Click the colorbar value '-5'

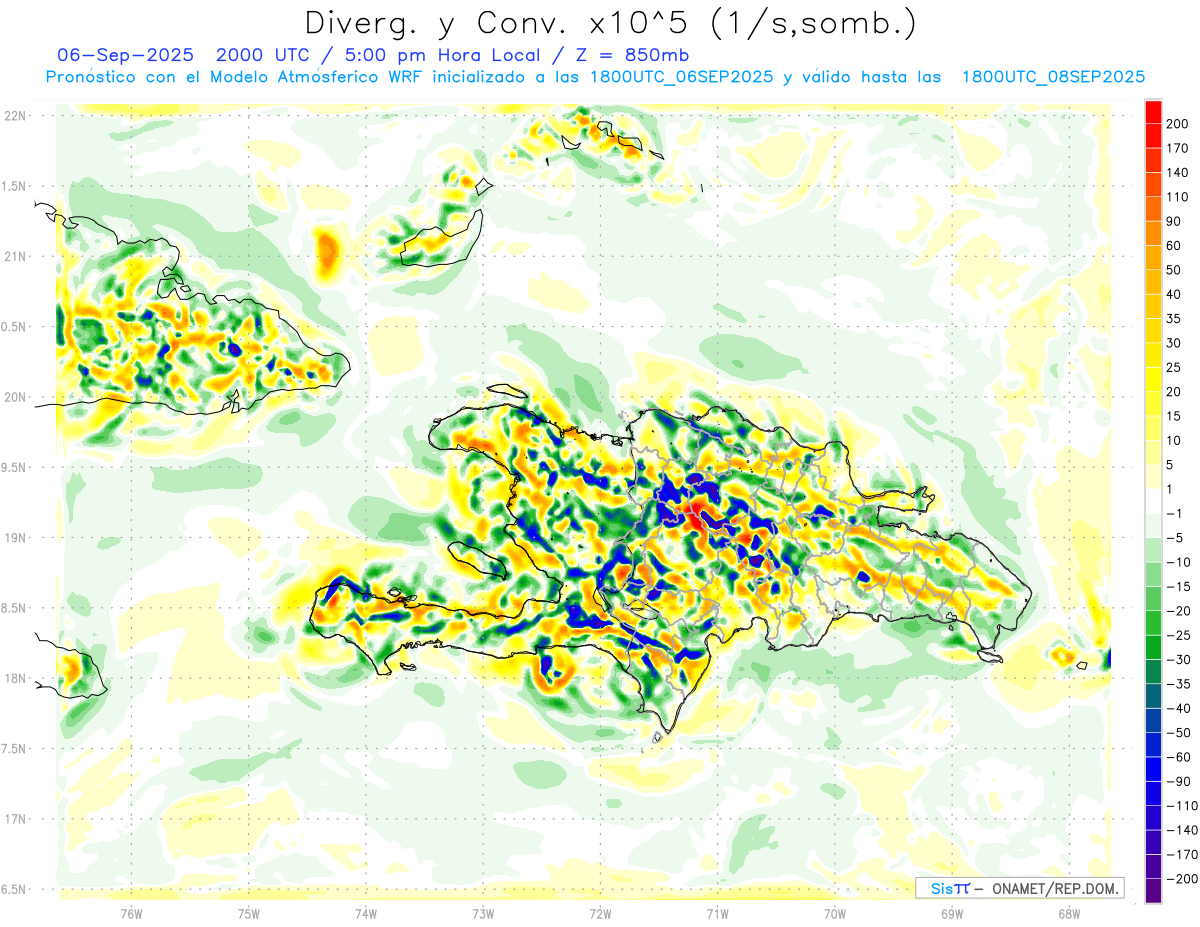[1175, 538]
